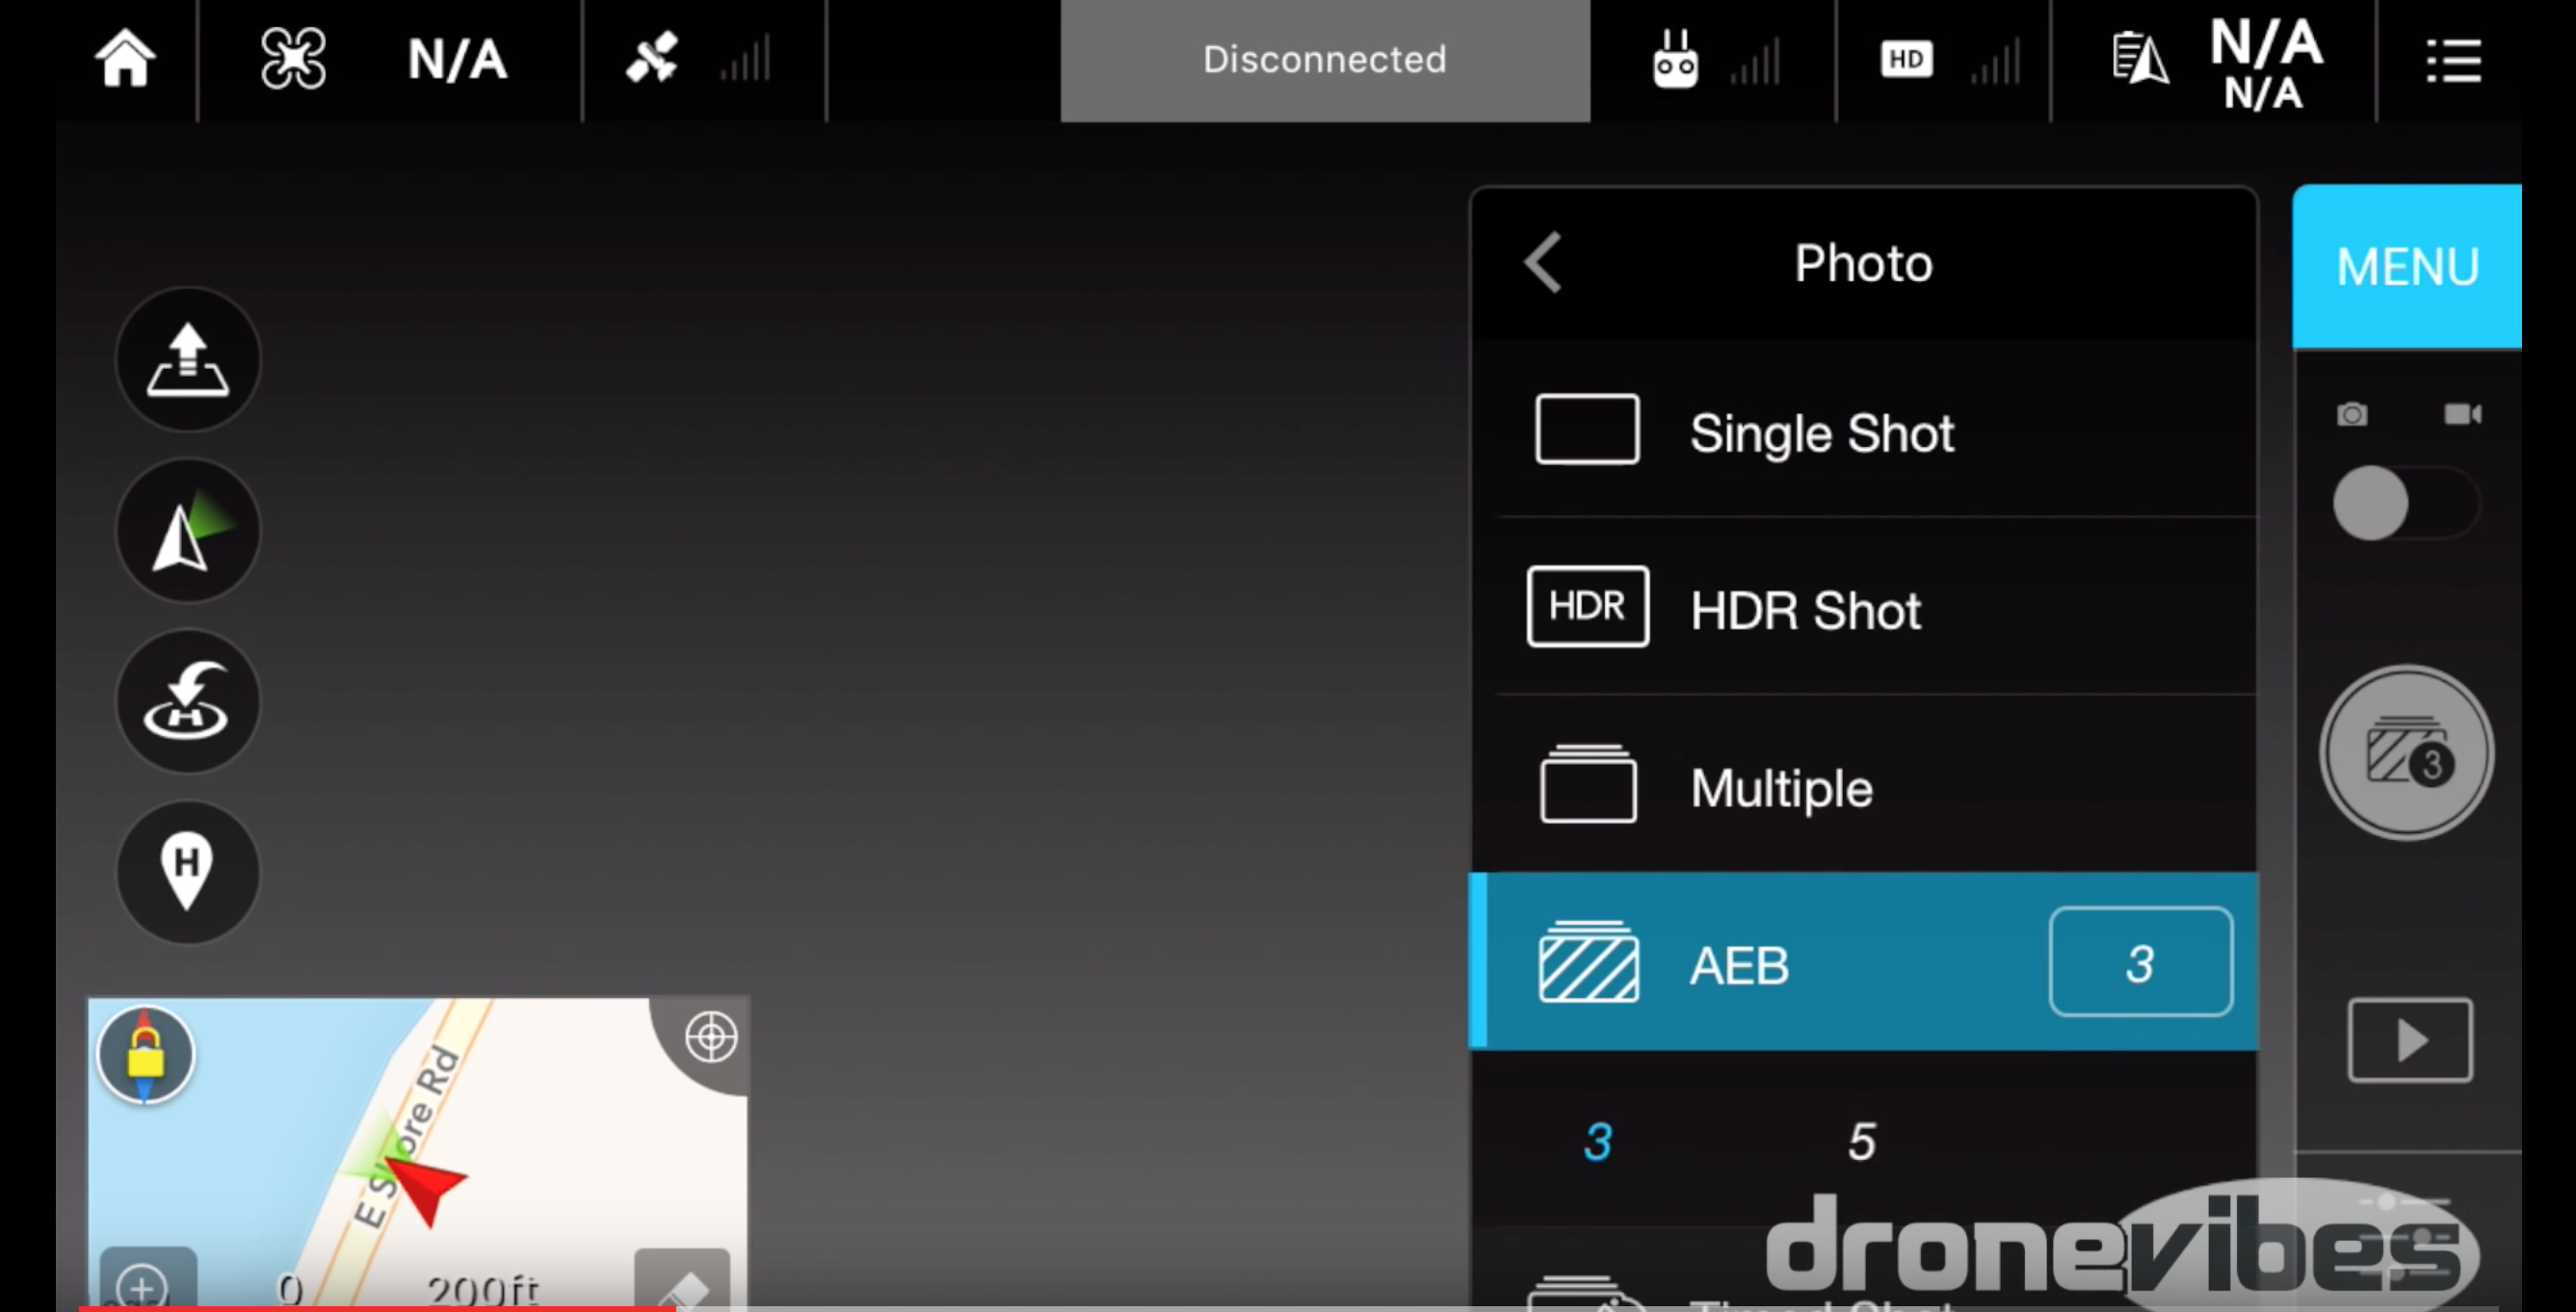
Task: Toggle the photo/video mode switch
Action: pos(2405,503)
